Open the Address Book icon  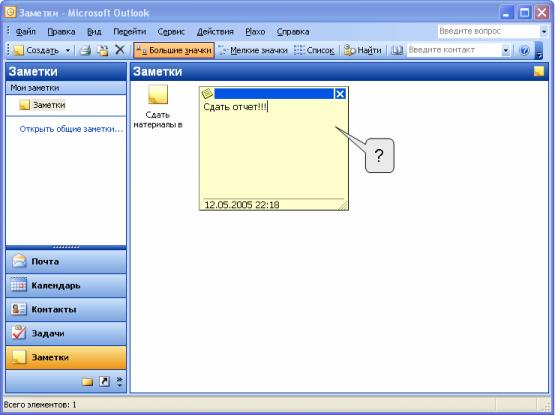(x=397, y=51)
